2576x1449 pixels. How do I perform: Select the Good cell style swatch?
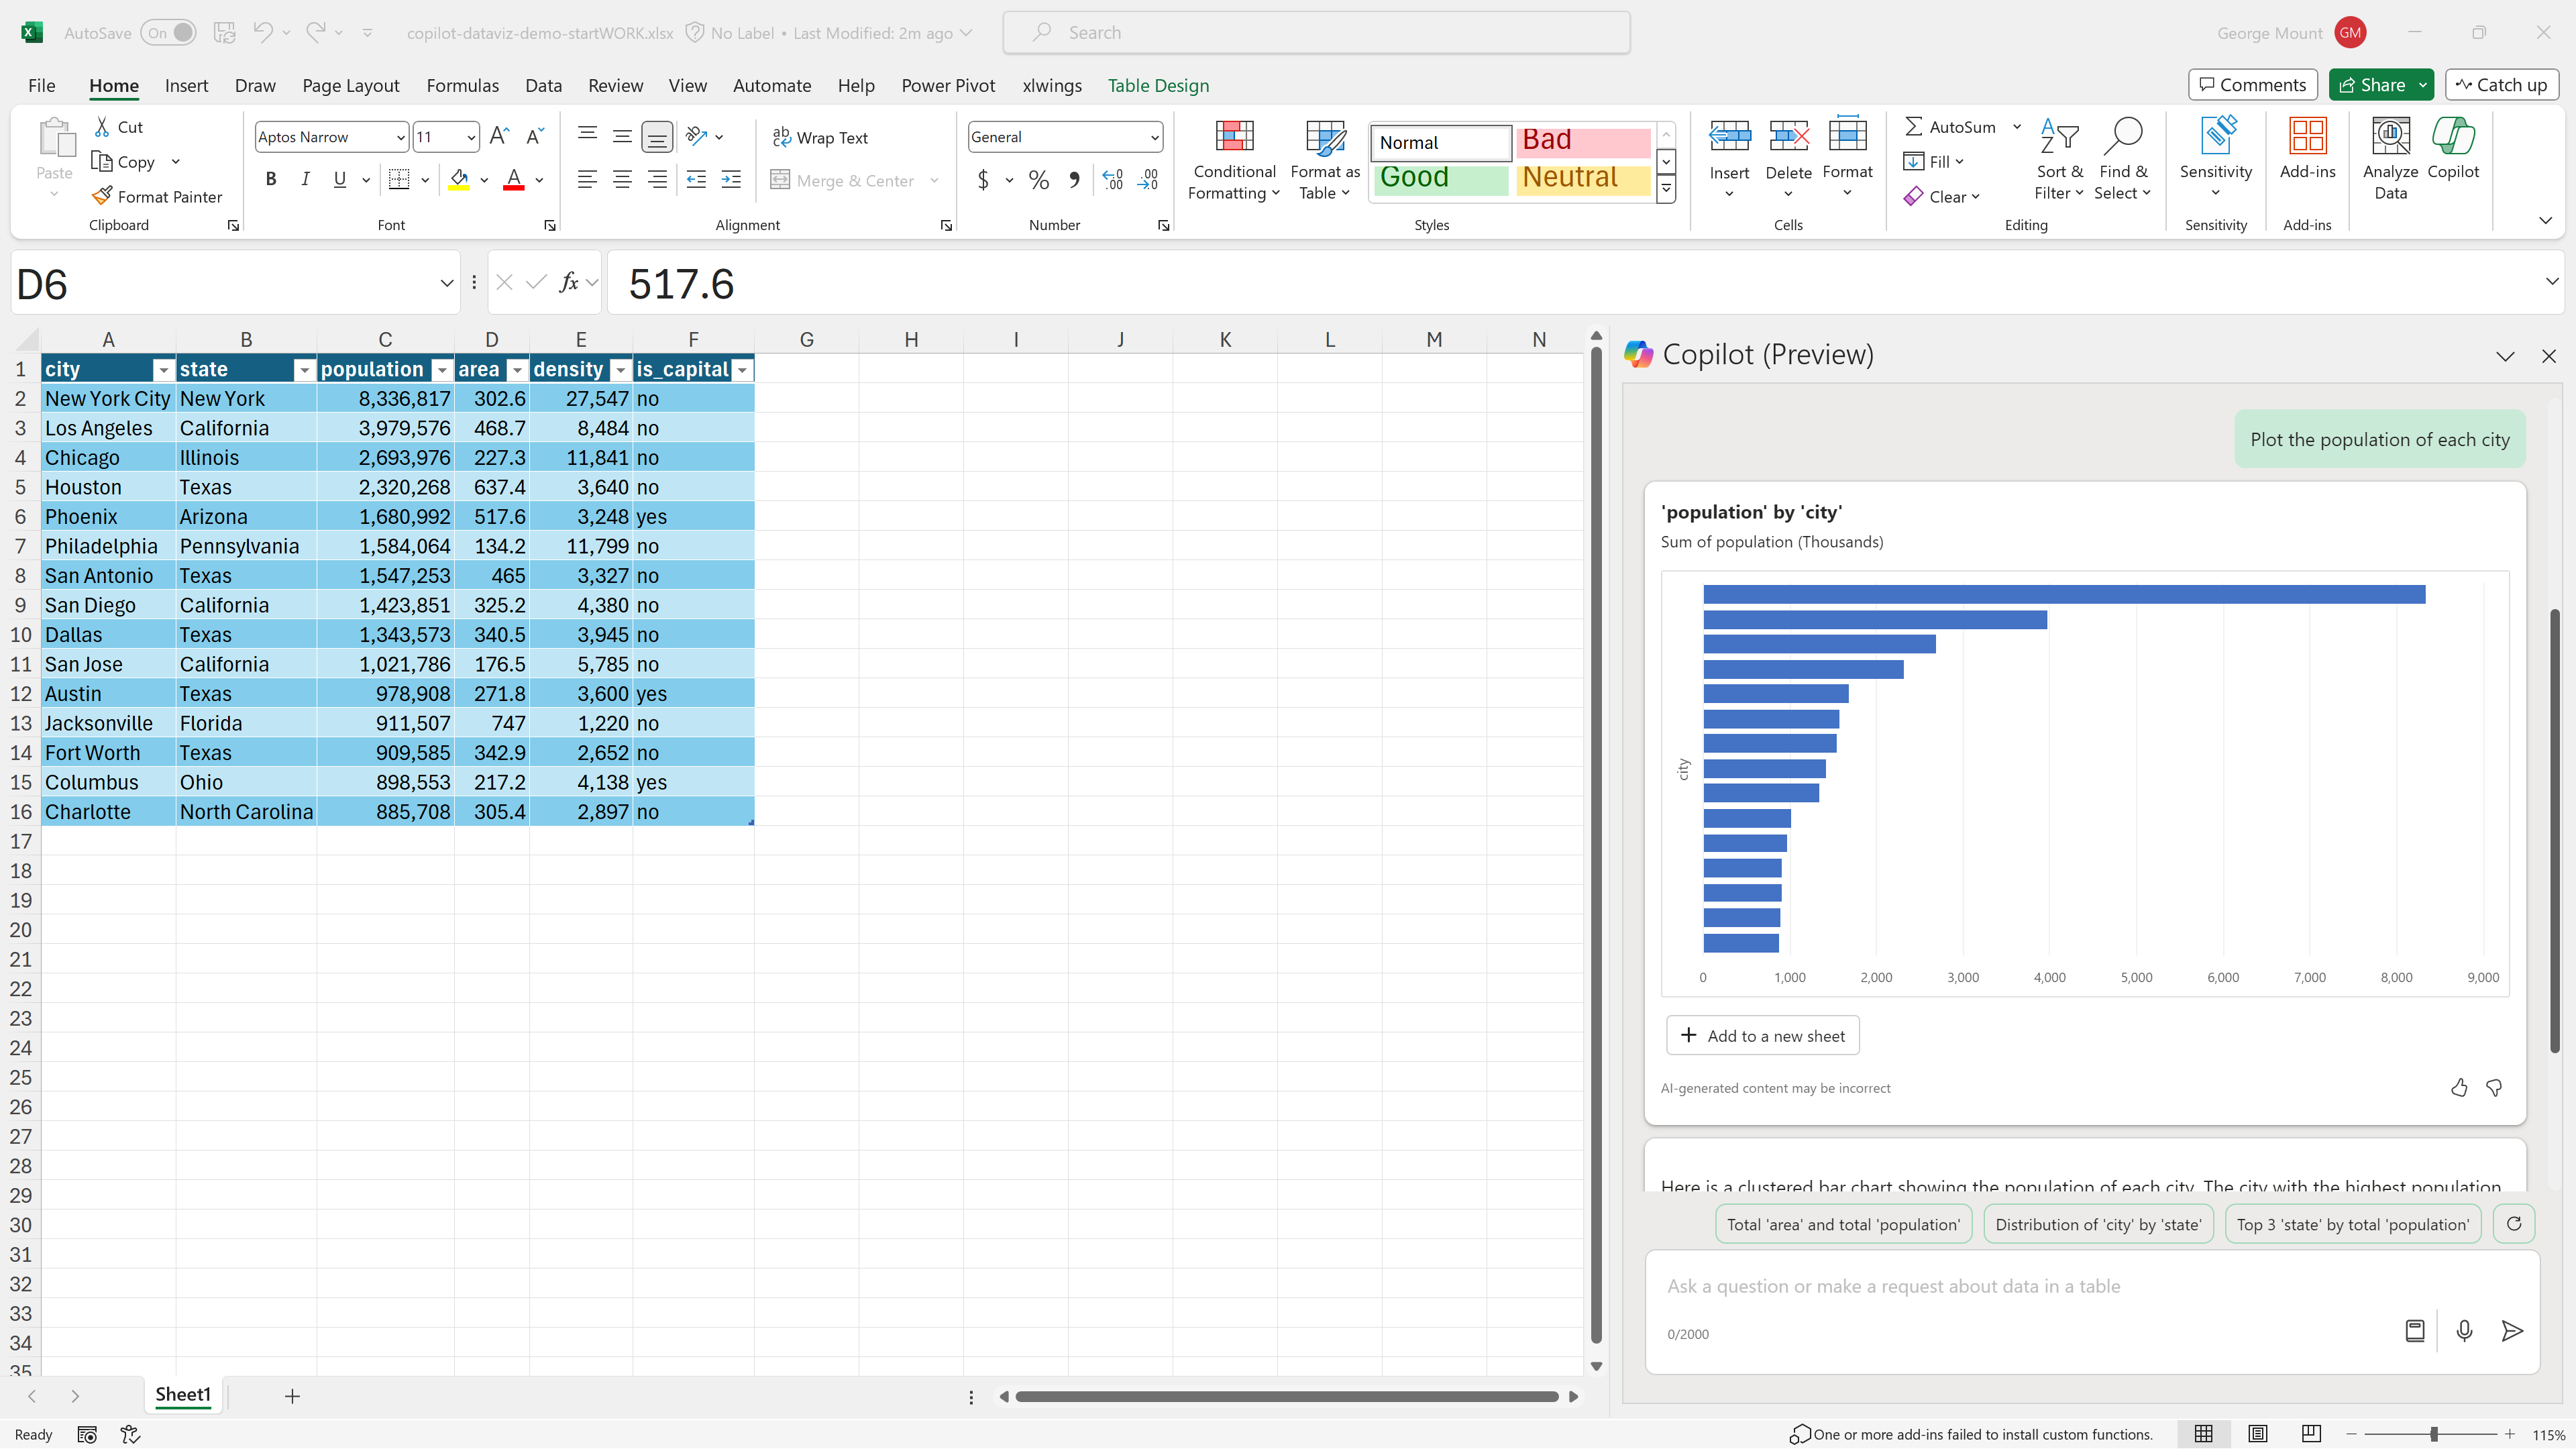coord(1441,178)
